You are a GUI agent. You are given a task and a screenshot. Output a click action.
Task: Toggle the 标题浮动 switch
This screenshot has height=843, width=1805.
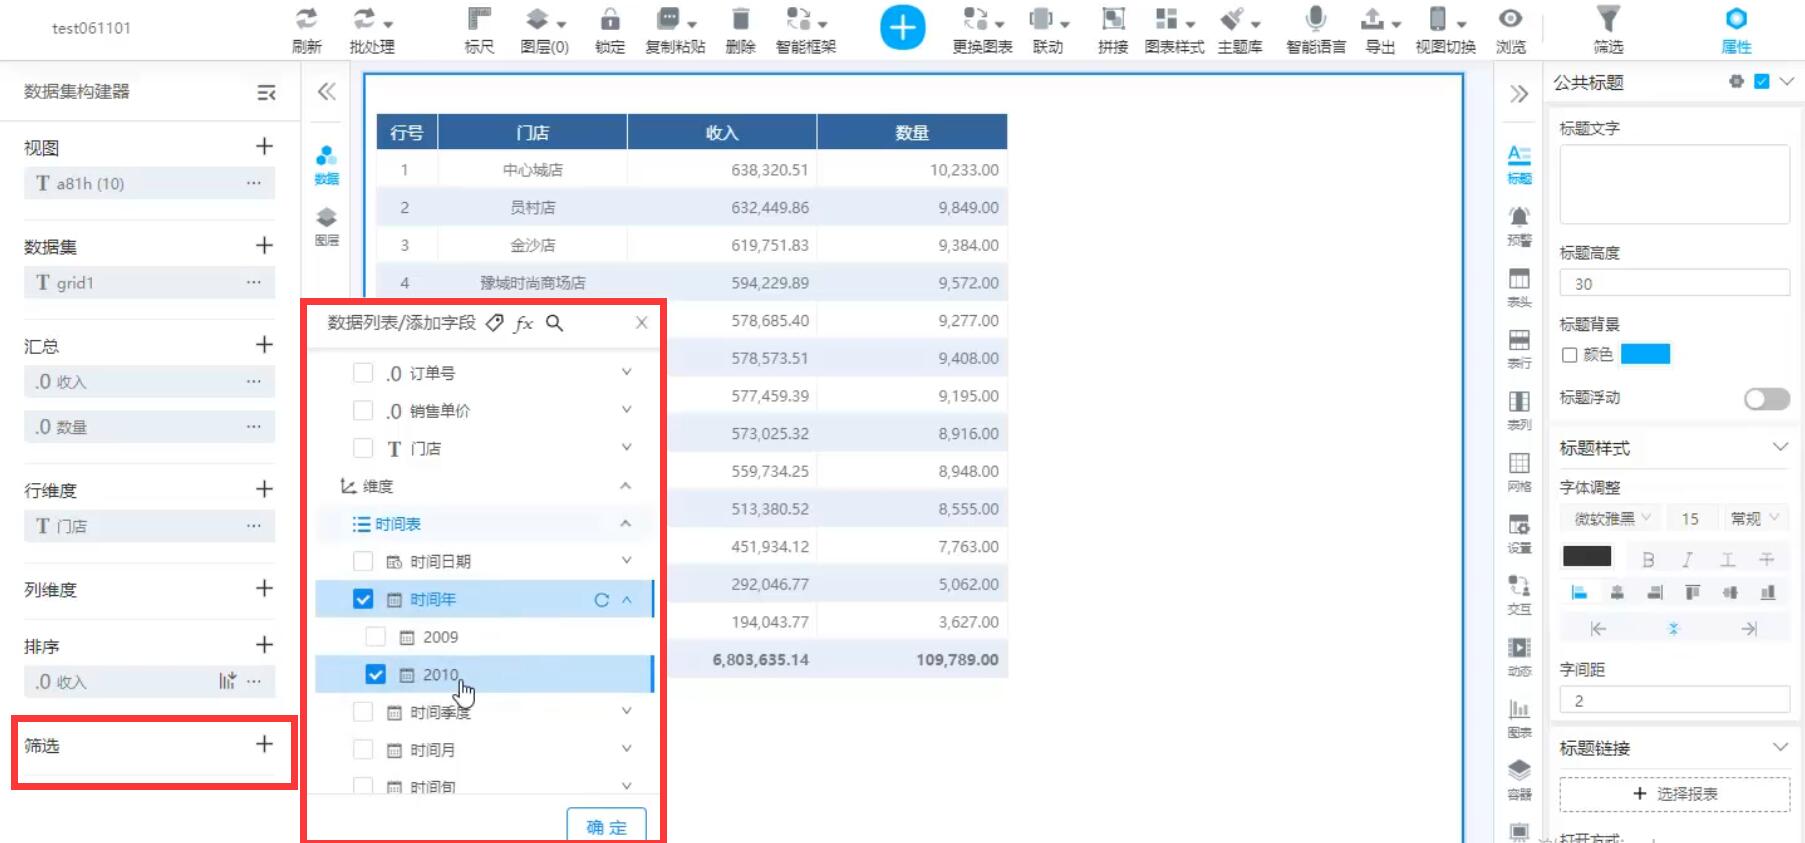coord(1766,399)
